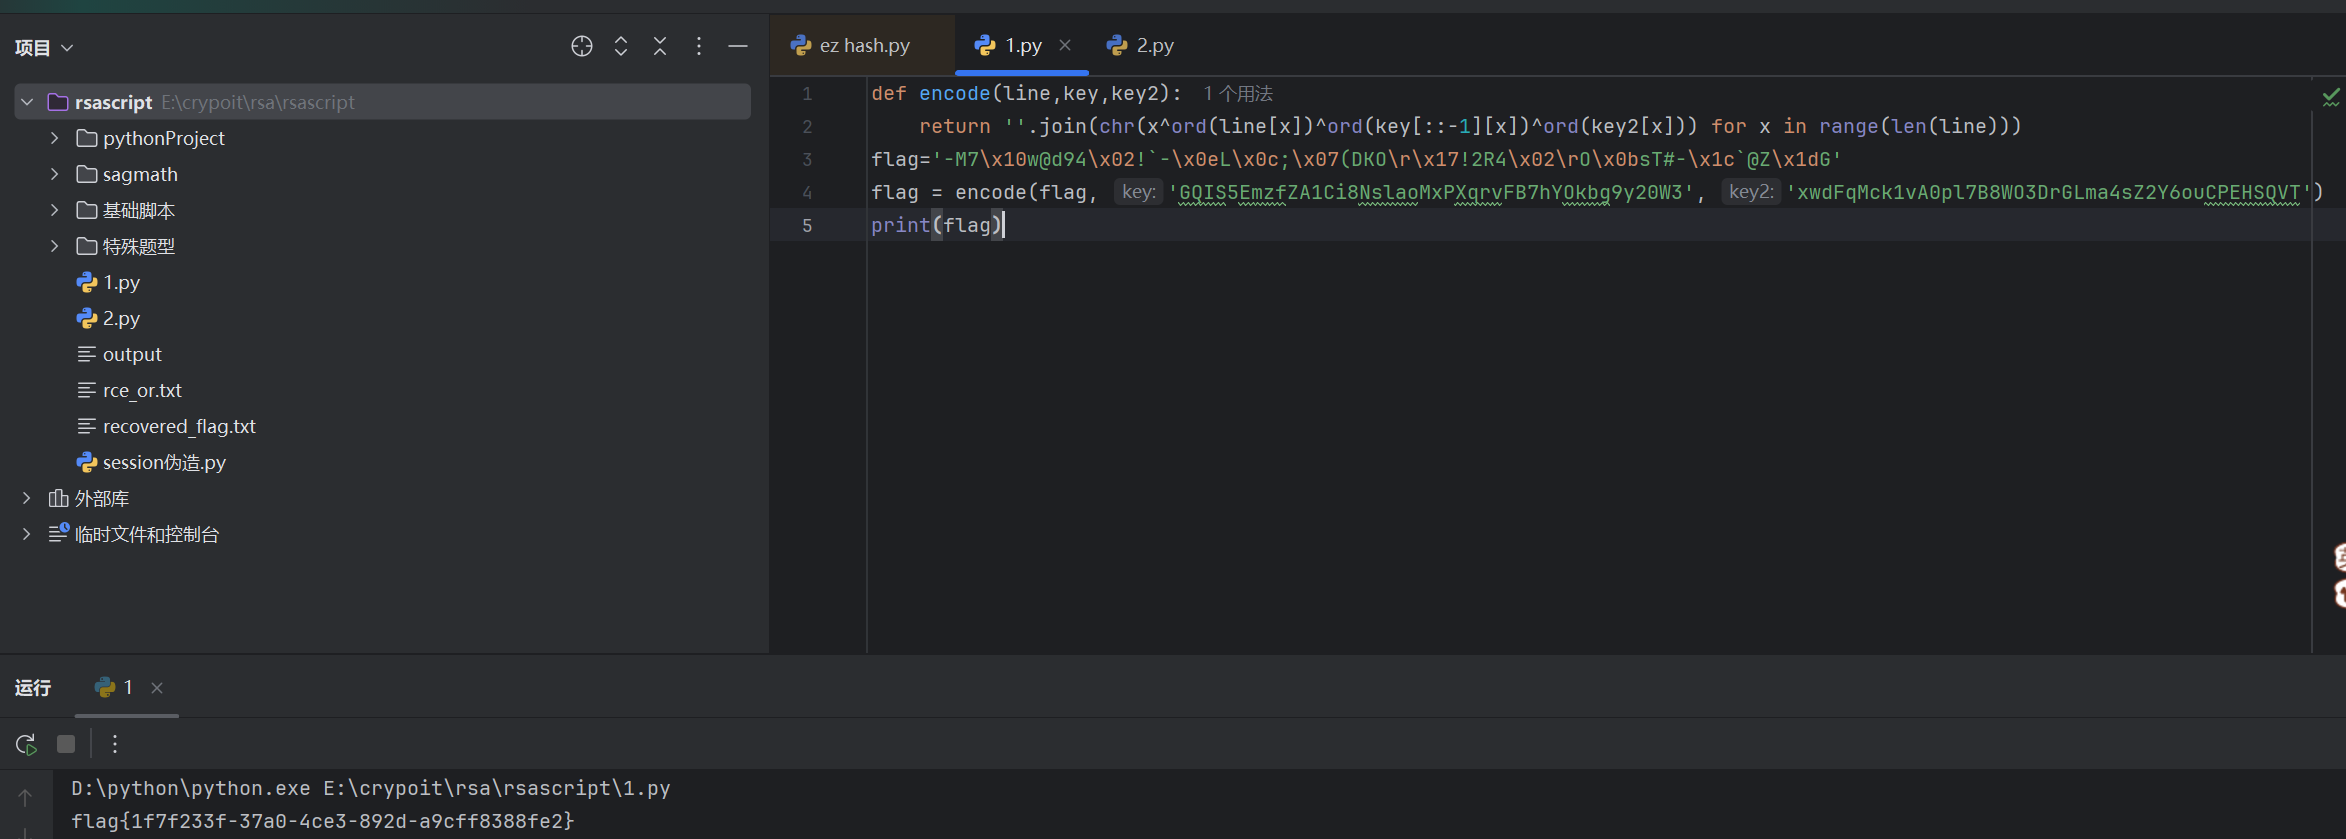
Task: Rerun the script with rerun icon
Action: point(26,744)
